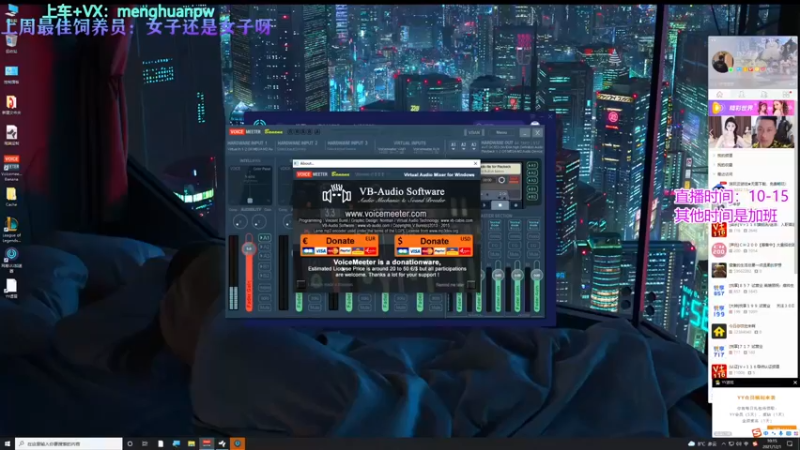Click the taskbar search box
This screenshot has height=450, width=800.
tap(69, 444)
